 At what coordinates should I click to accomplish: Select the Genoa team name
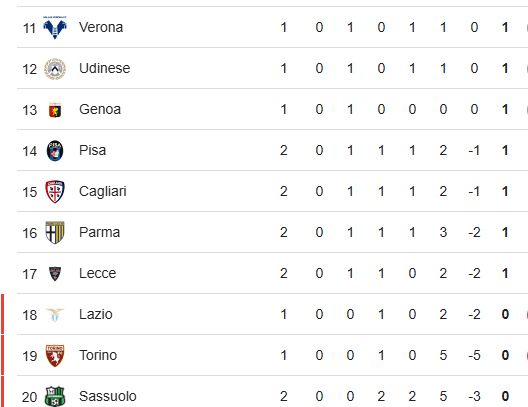pos(100,109)
